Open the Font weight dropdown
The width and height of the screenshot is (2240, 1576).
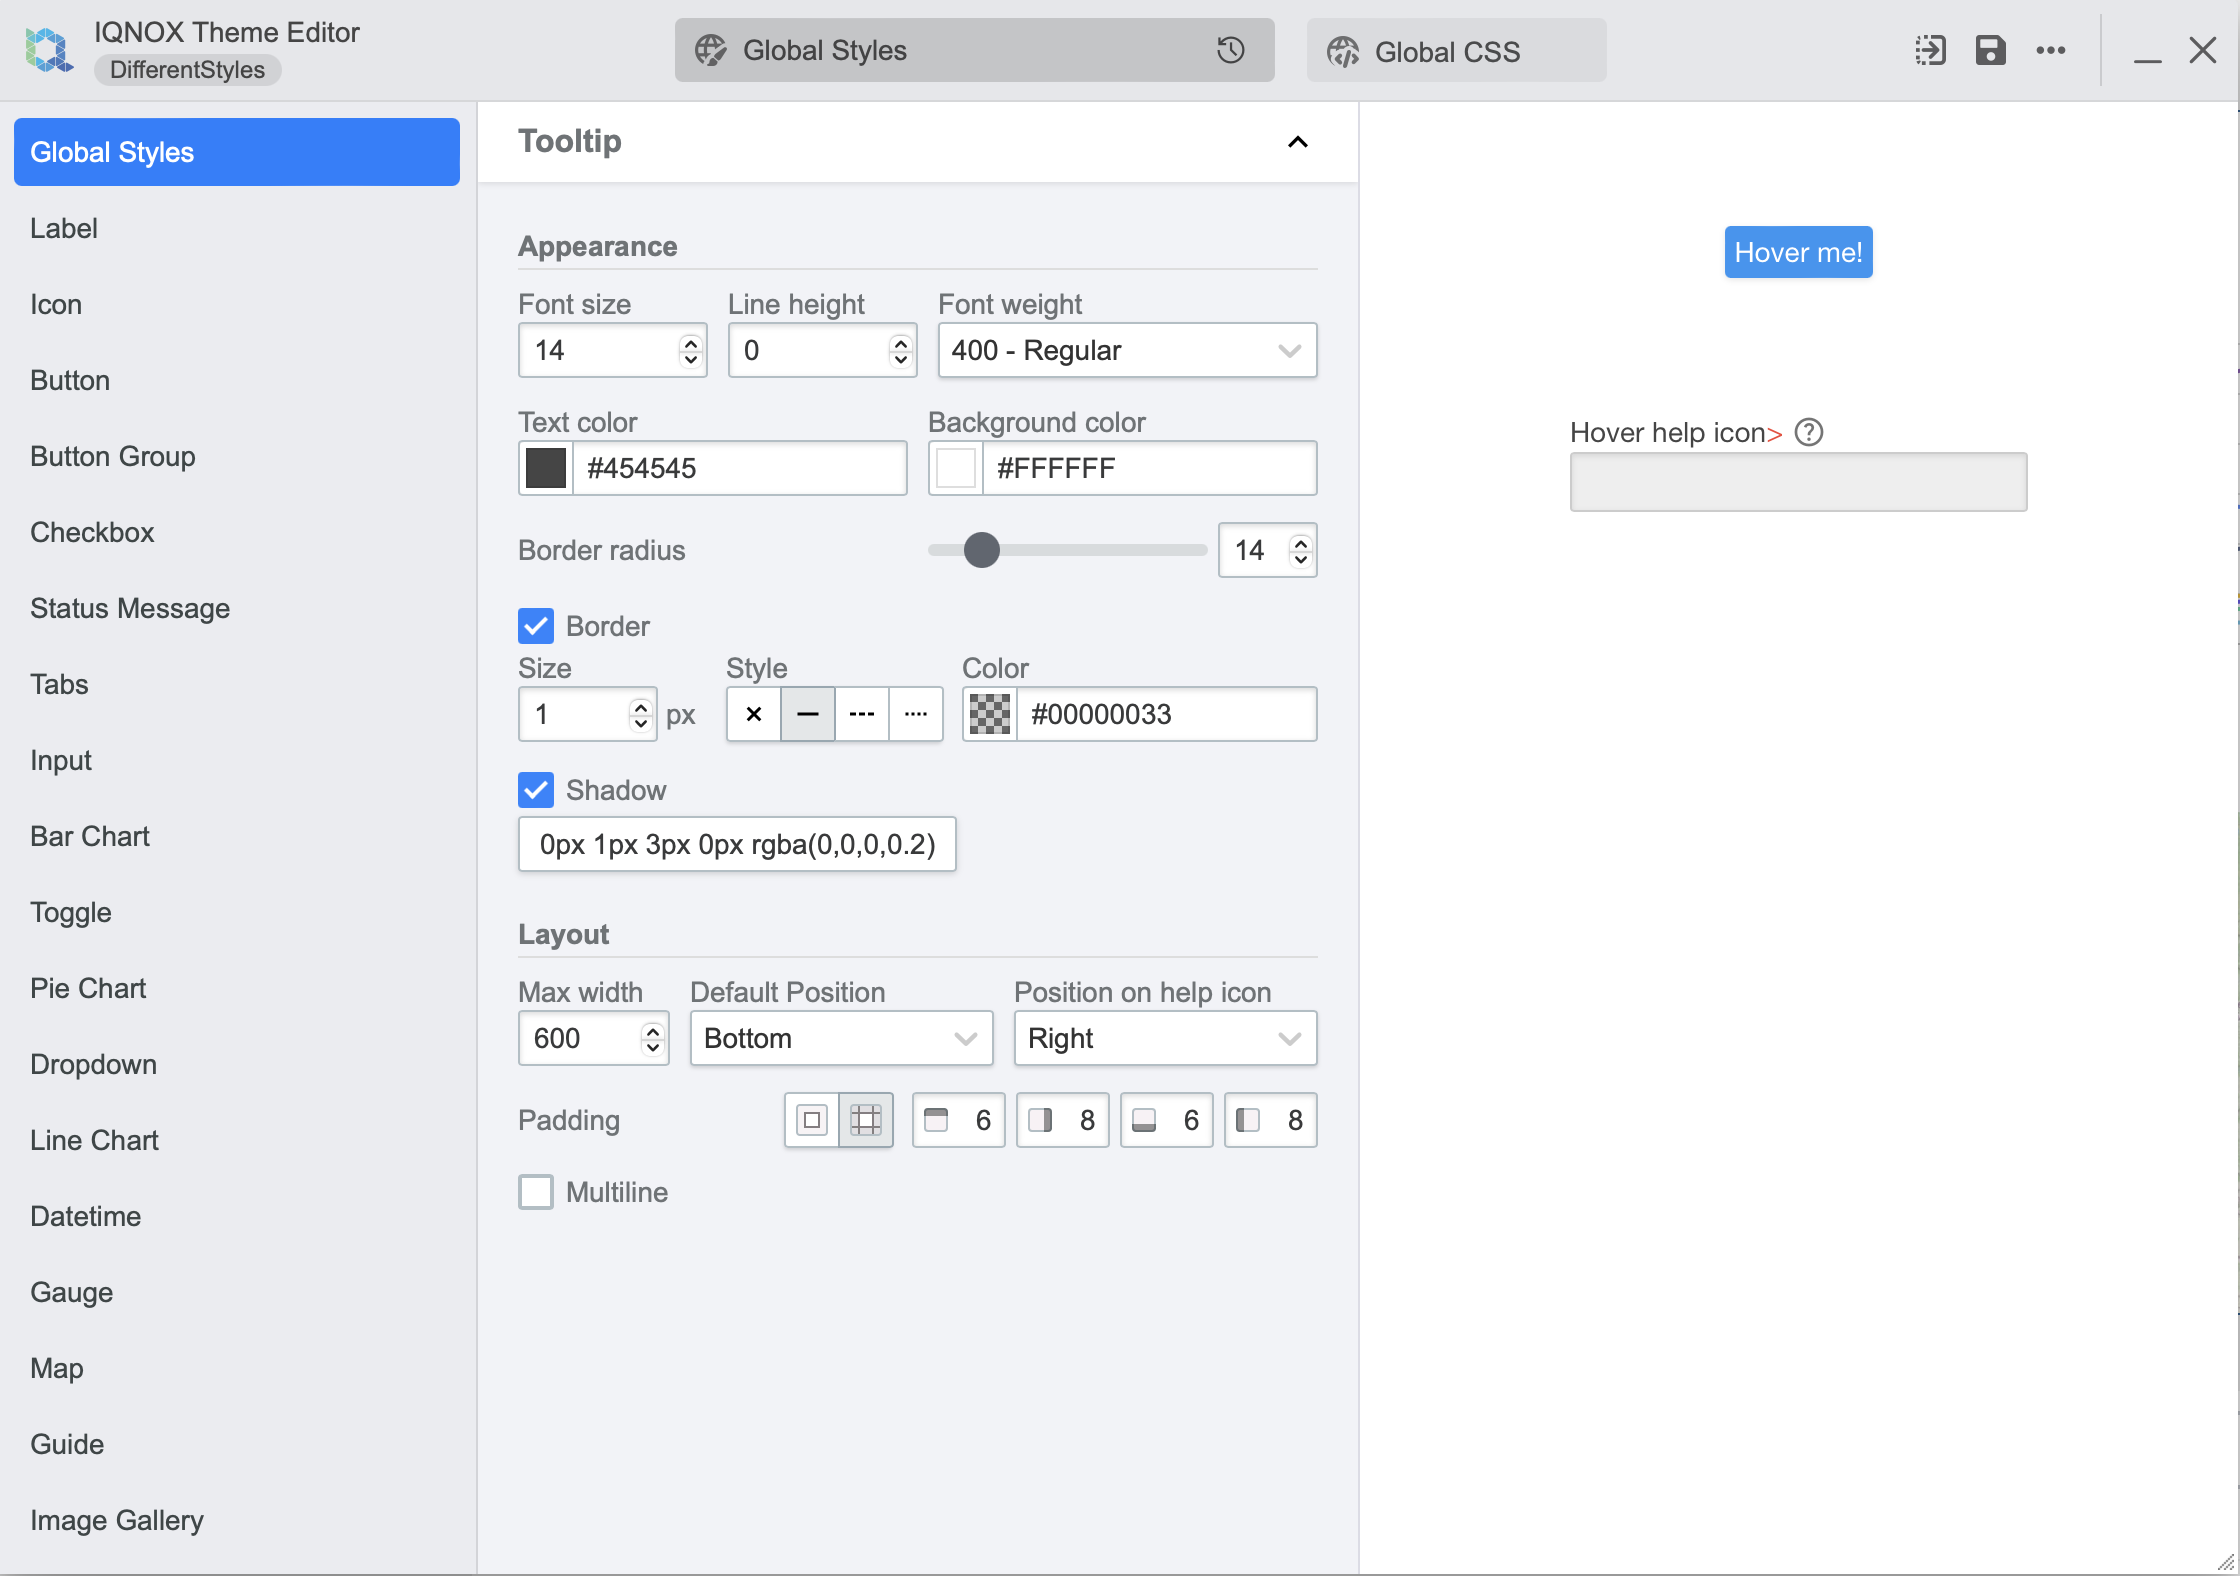[x=1126, y=350]
